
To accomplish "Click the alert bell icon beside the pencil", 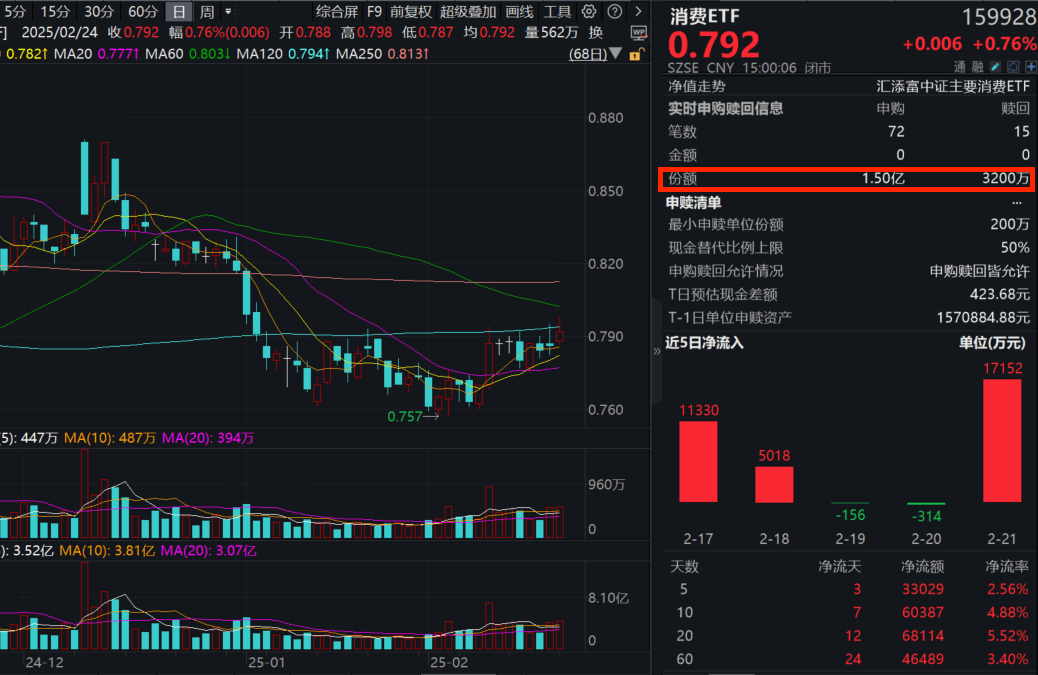I will point(1013,66).
